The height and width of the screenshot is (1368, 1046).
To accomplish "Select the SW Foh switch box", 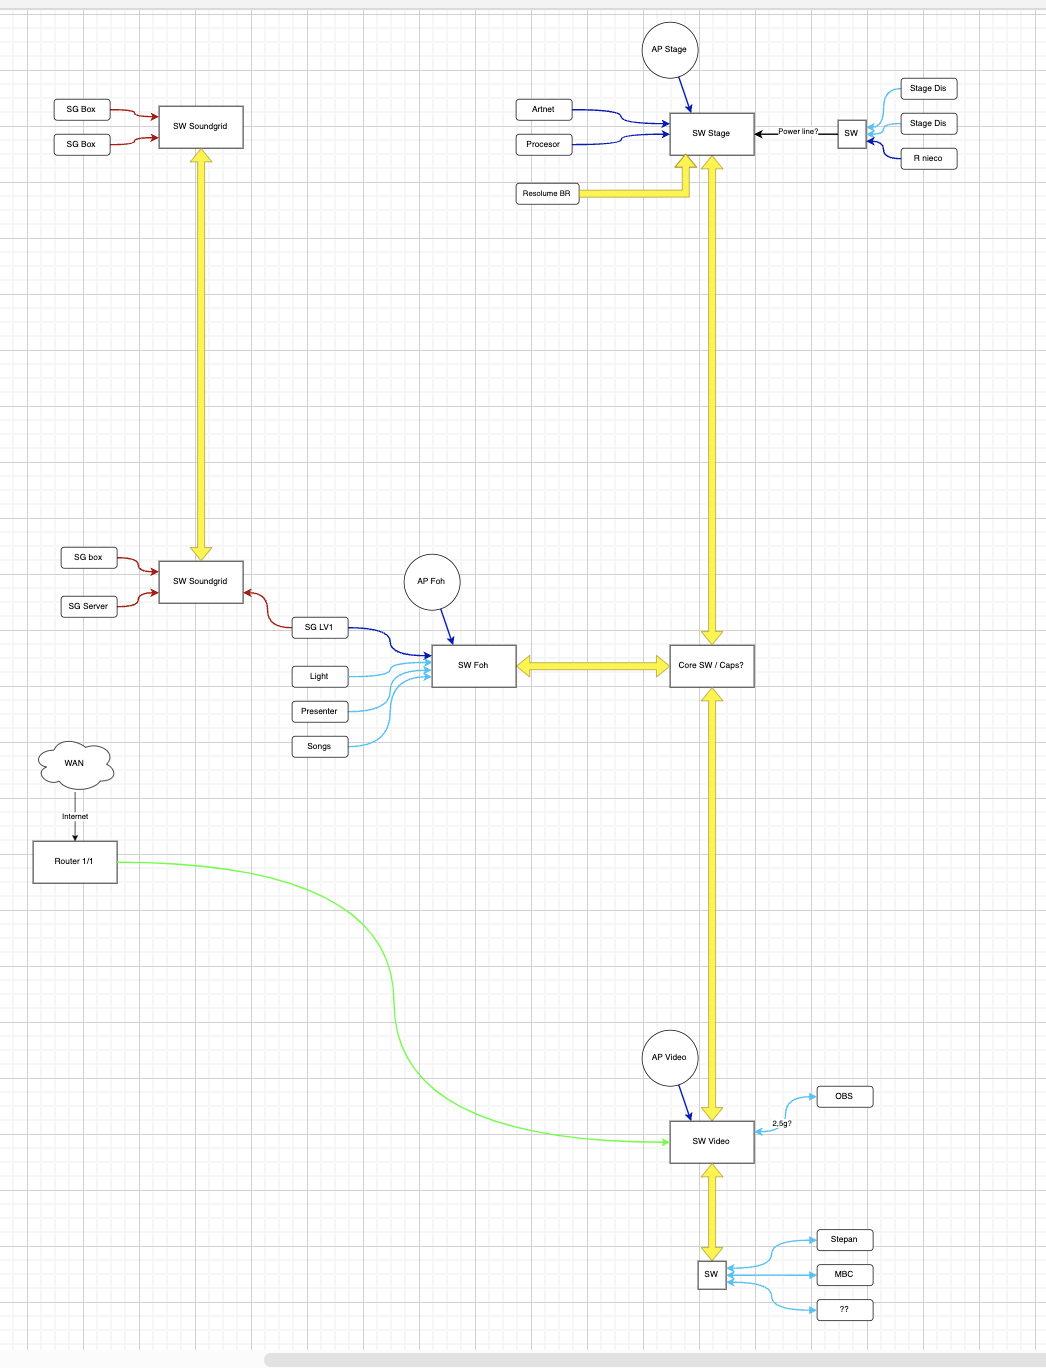I will [x=474, y=666].
